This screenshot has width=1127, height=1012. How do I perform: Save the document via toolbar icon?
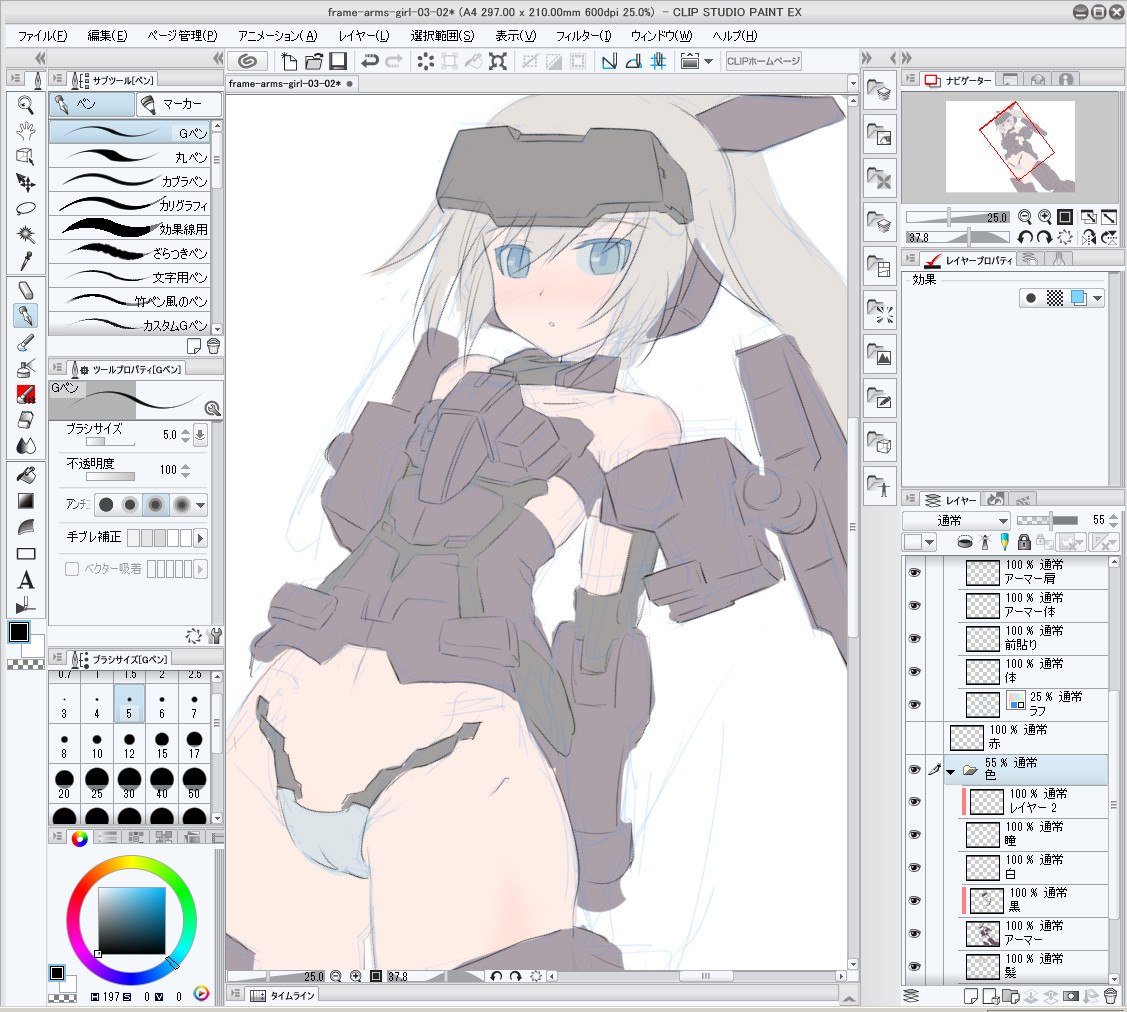pyautogui.click(x=338, y=61)
